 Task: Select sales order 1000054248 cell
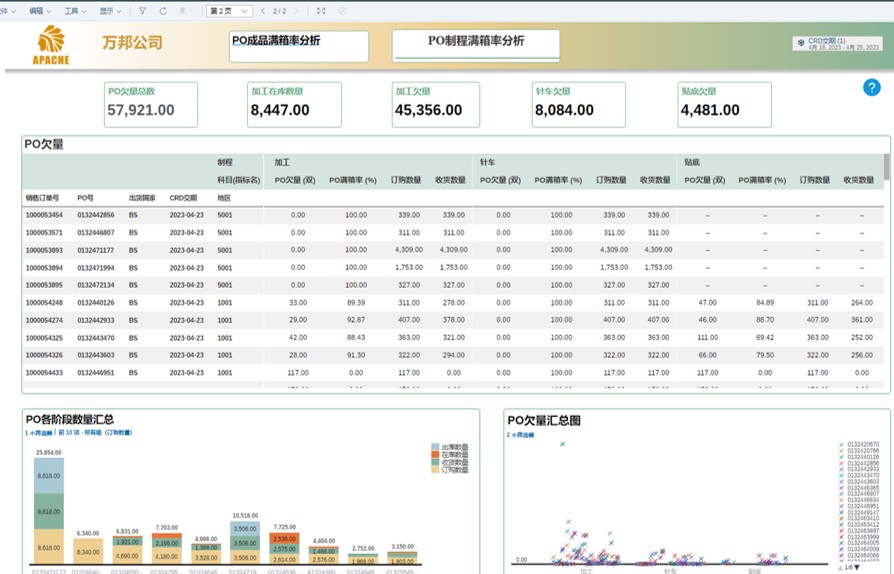point(44,303)
